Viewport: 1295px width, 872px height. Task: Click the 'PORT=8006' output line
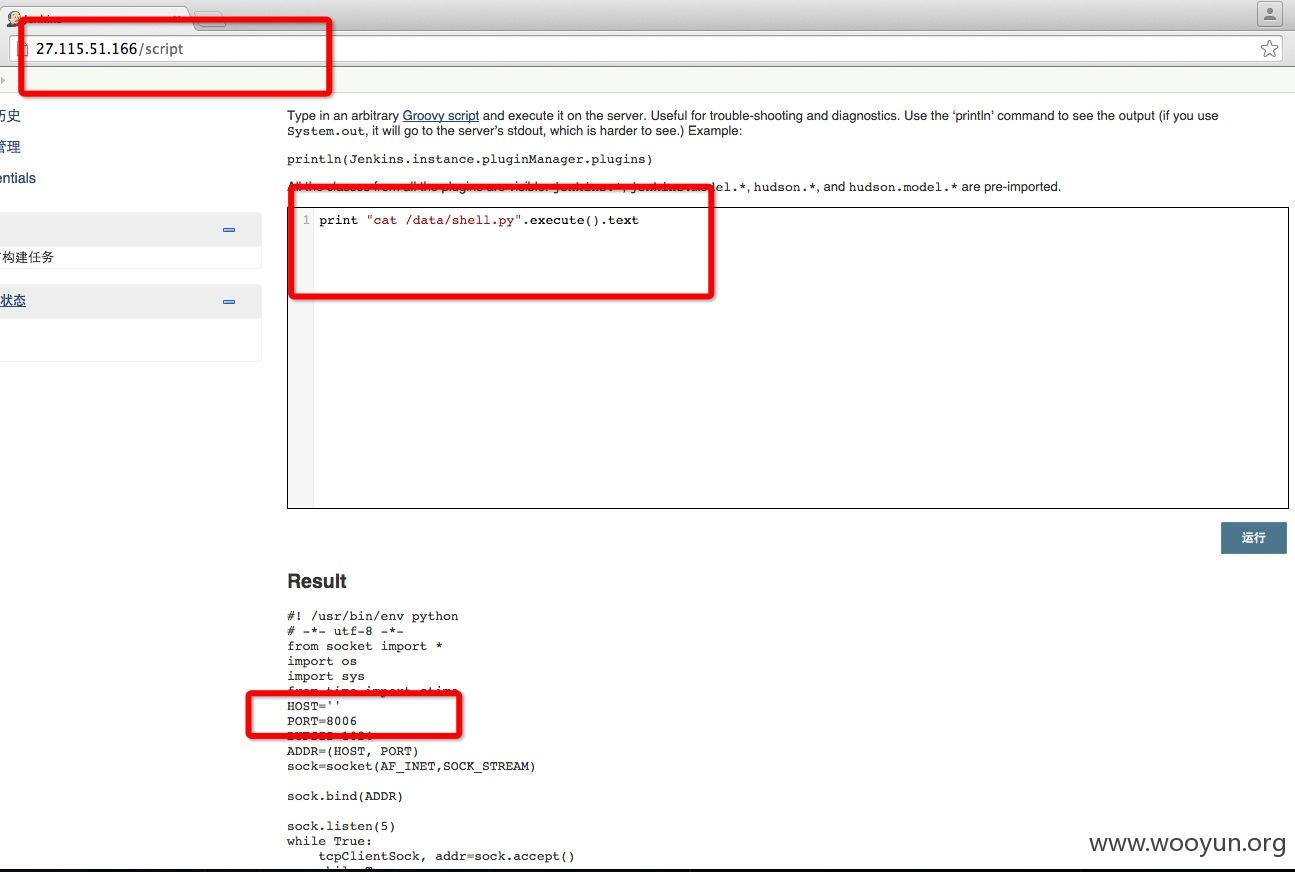tap(322, 721)
